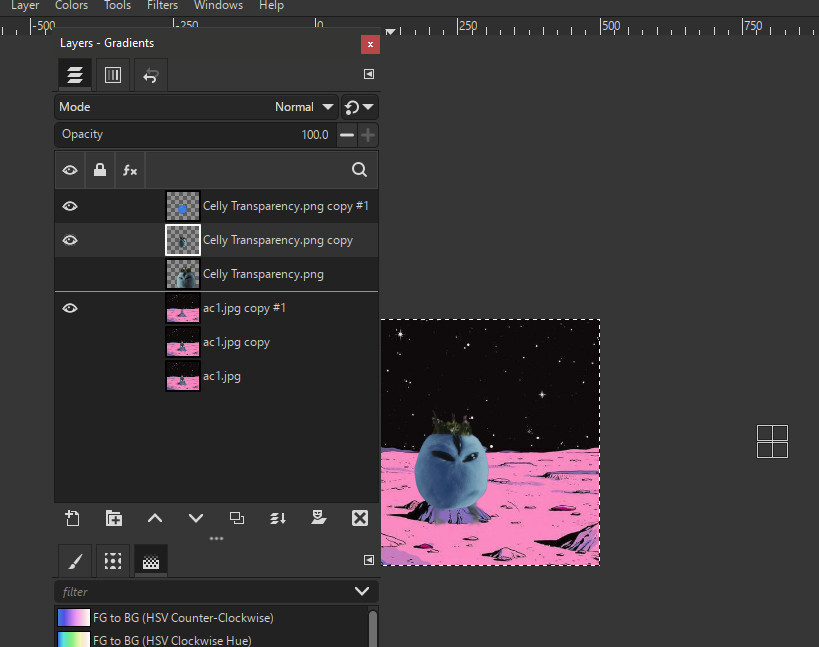Click the fx layer effects header icon

(130, 170)
